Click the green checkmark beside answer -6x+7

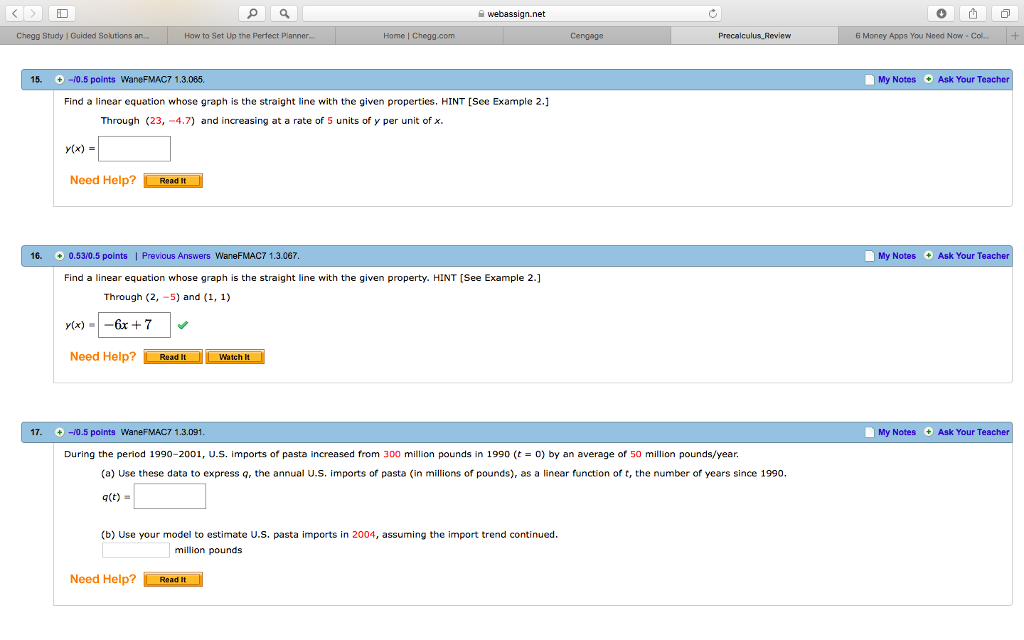182,324
